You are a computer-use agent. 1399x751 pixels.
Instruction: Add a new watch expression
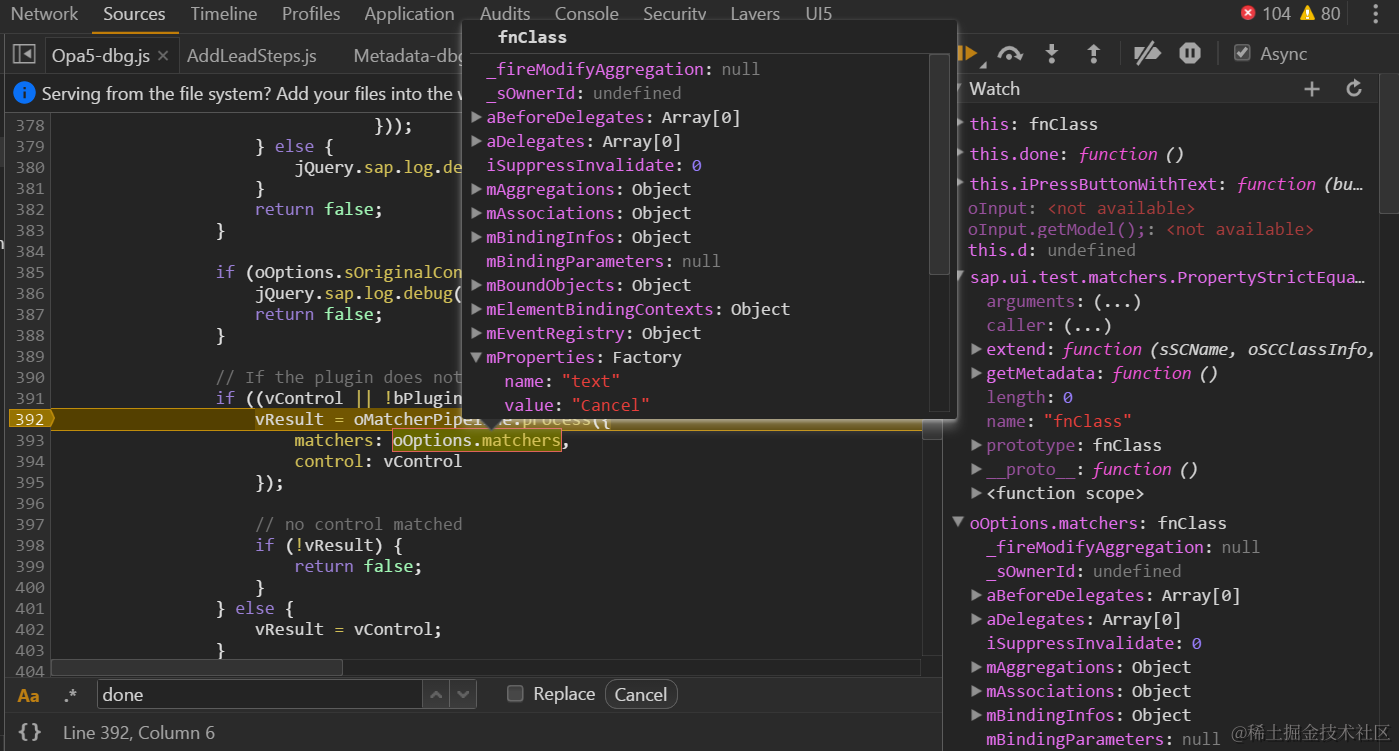click(1312, 89)
